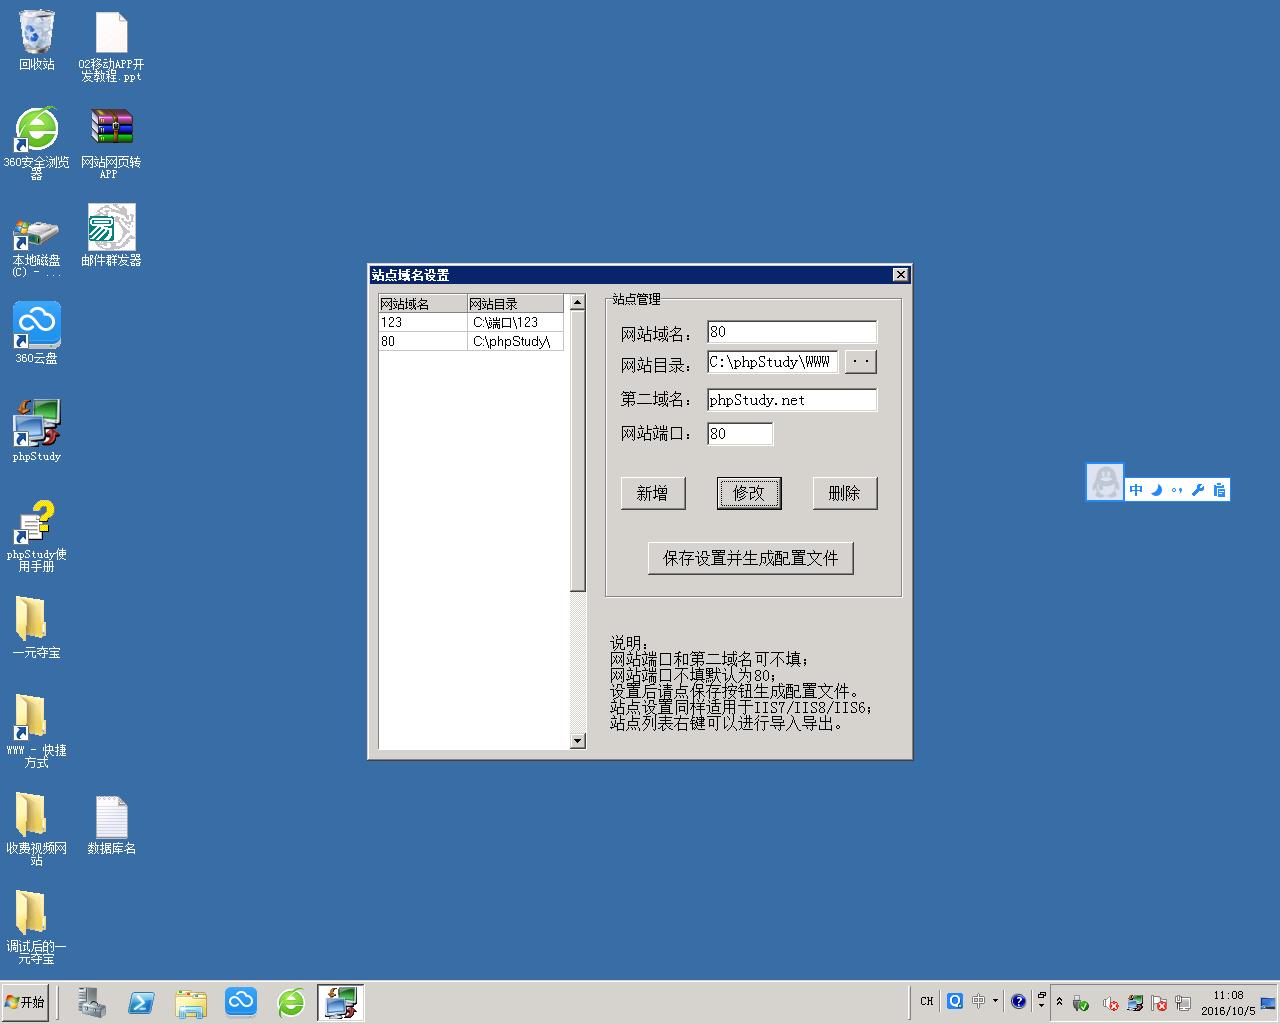
Task: Open the 回收站 recycle bin
Action: click(37, 33)
